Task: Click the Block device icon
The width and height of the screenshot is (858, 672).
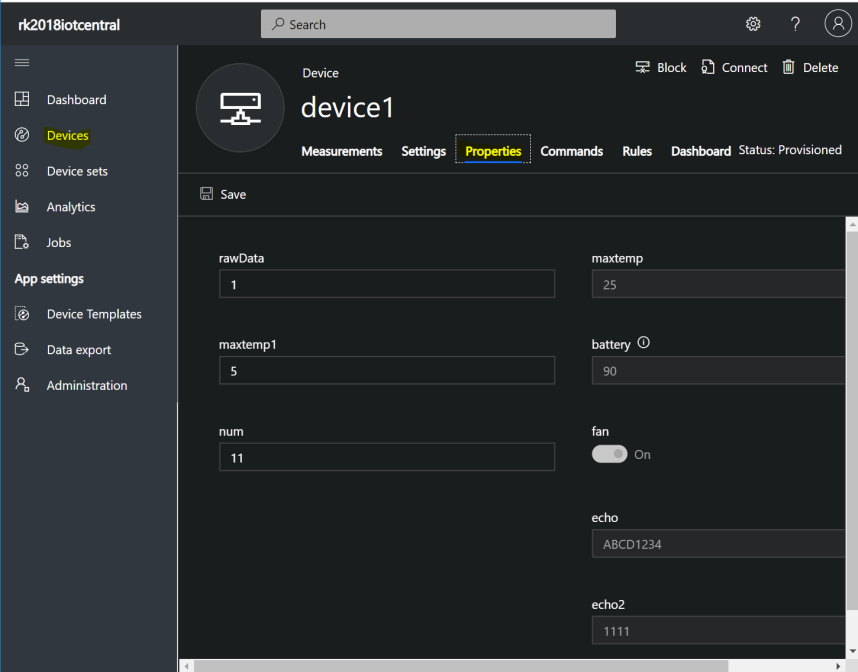Action: click(642, 67)
